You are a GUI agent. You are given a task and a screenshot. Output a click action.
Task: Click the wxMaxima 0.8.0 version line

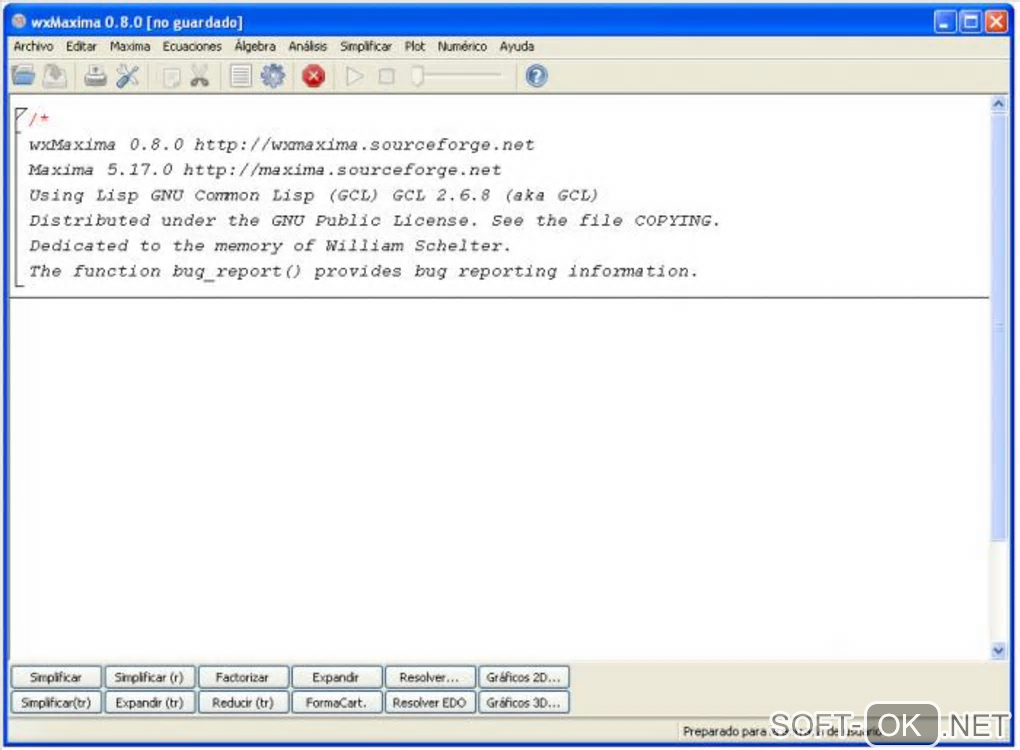pos(282,144)
